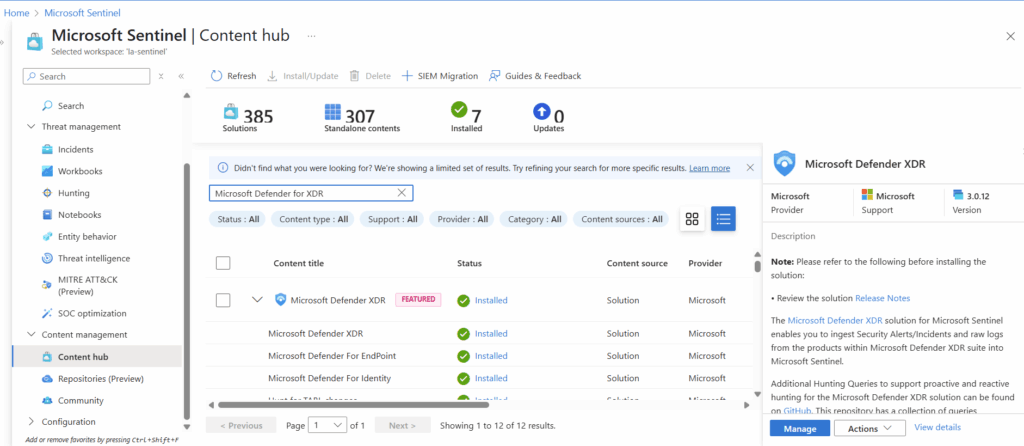This screenshot has width=1024, height=446.
Task: Go to Microsoft Sentinel breadcrumb
Action: 84,12
